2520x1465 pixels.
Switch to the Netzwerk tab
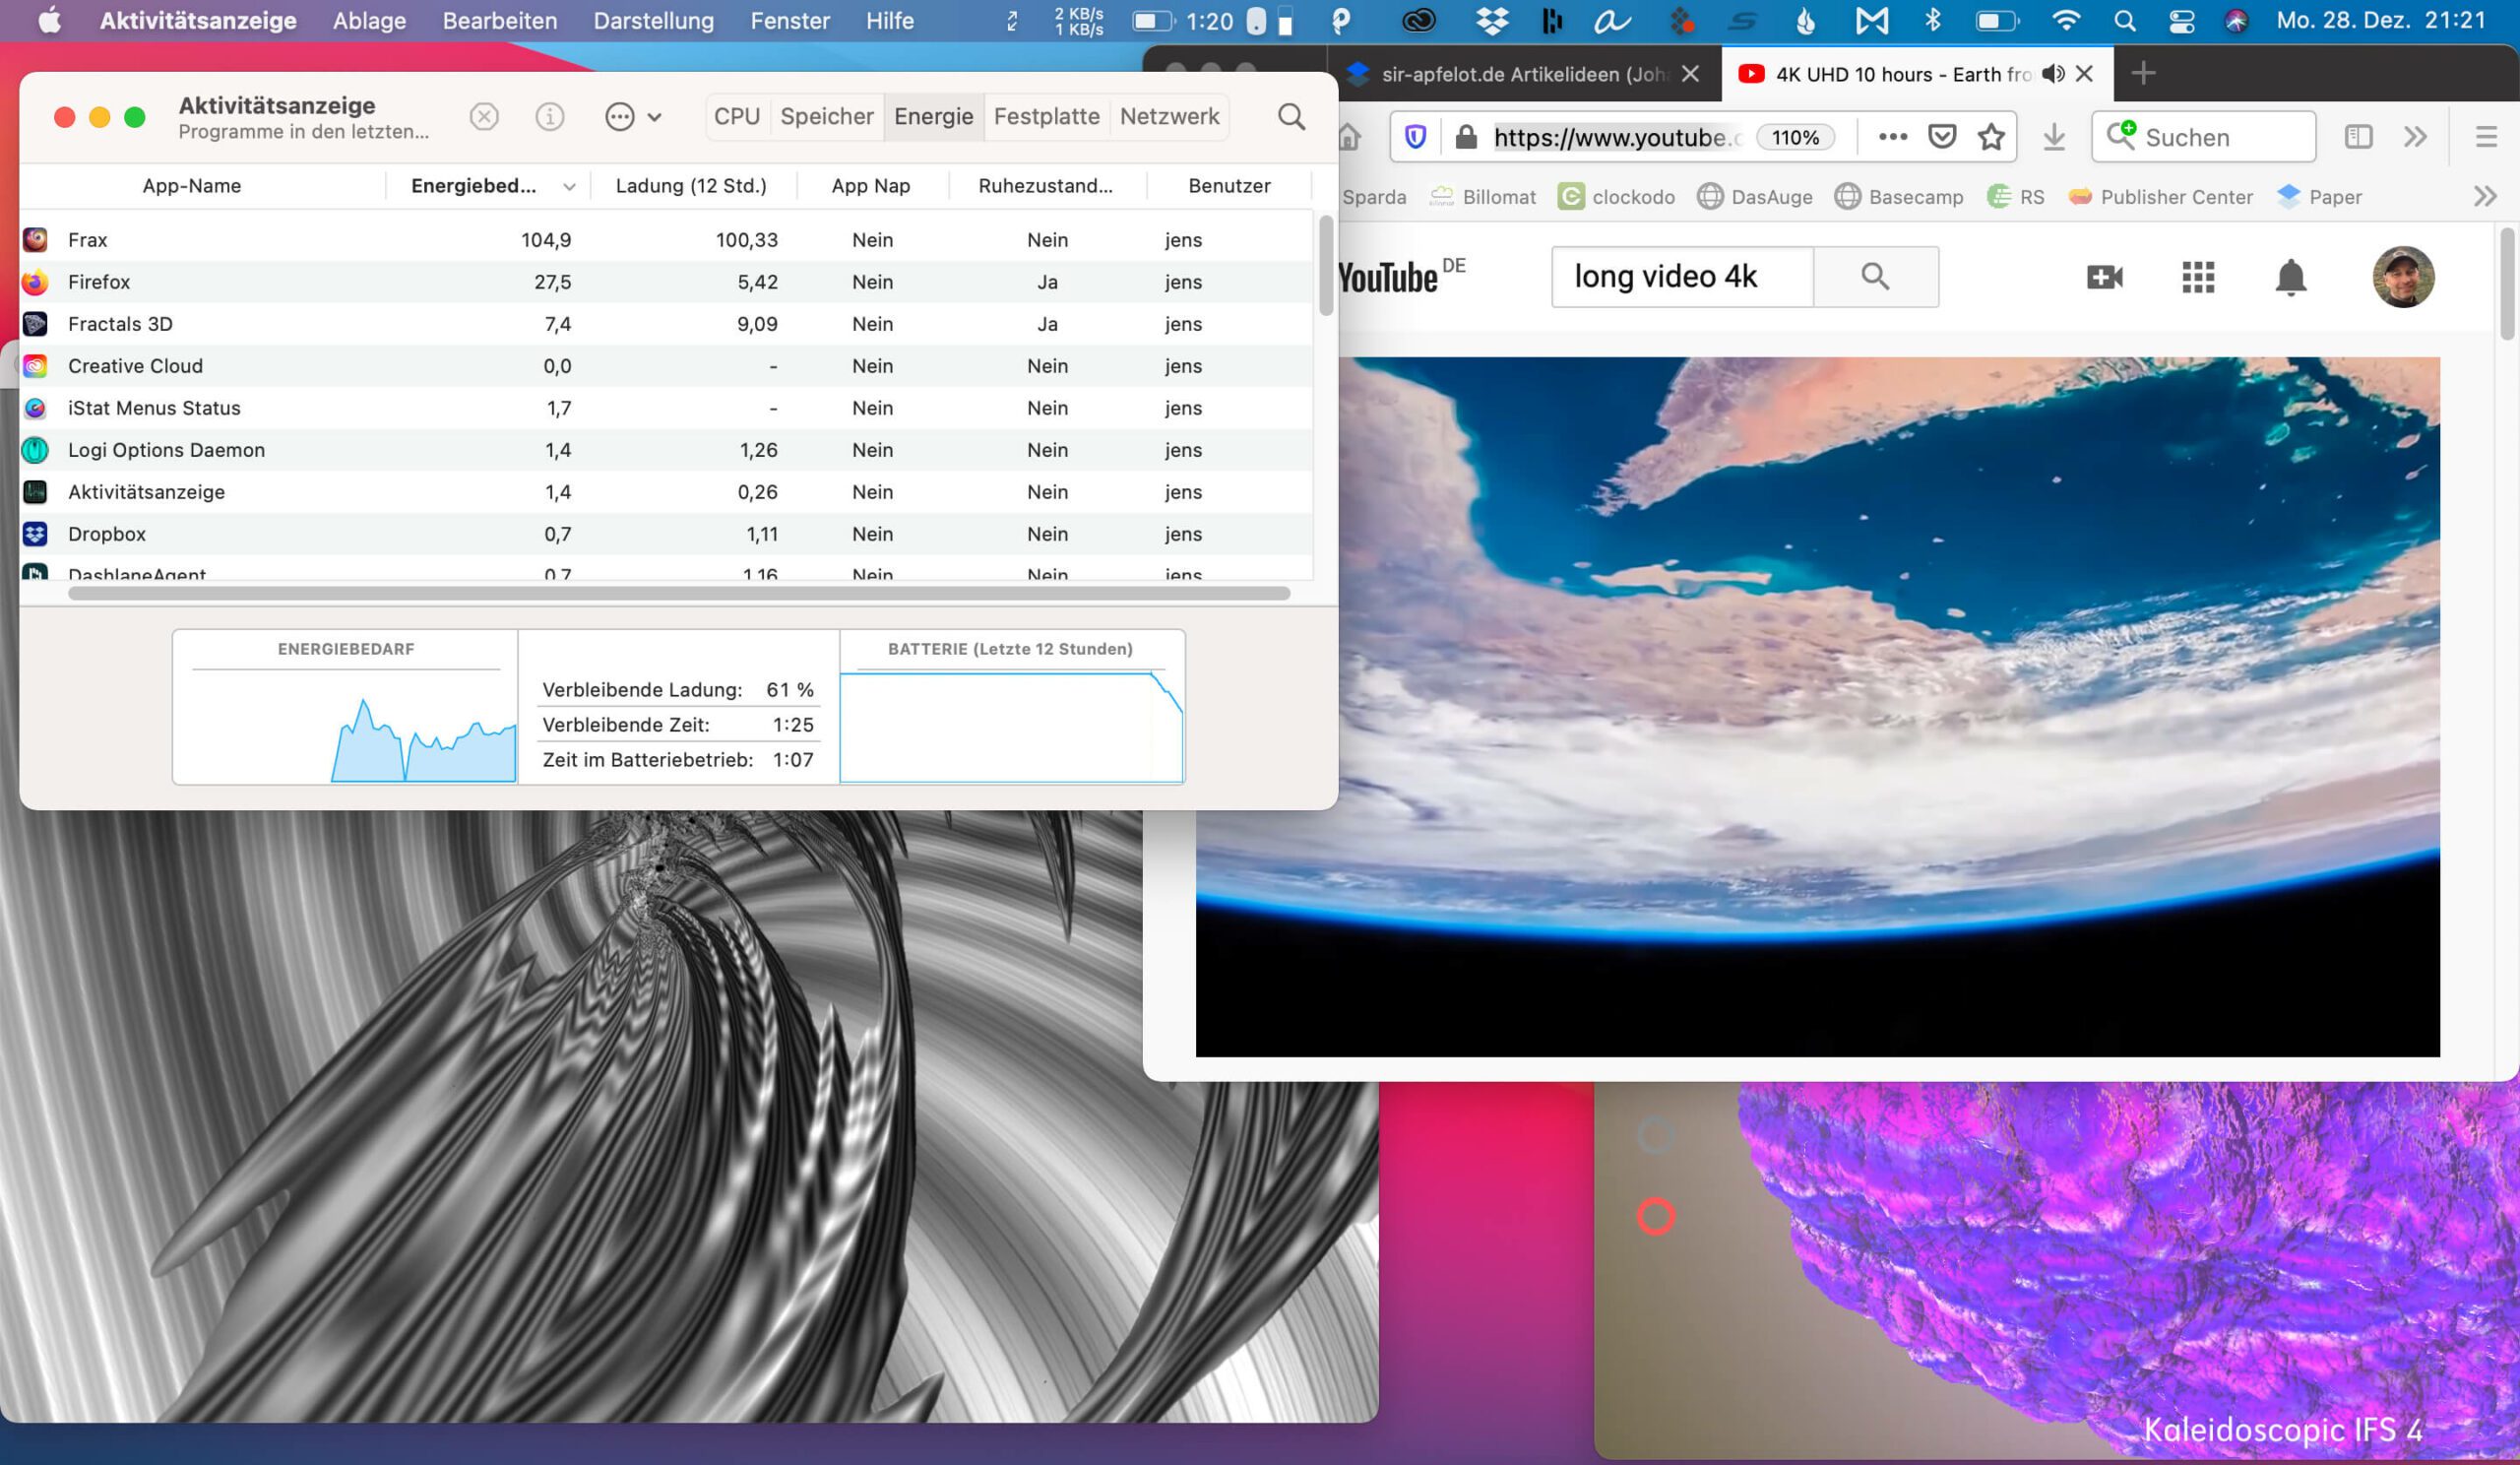click(1169, 116)
